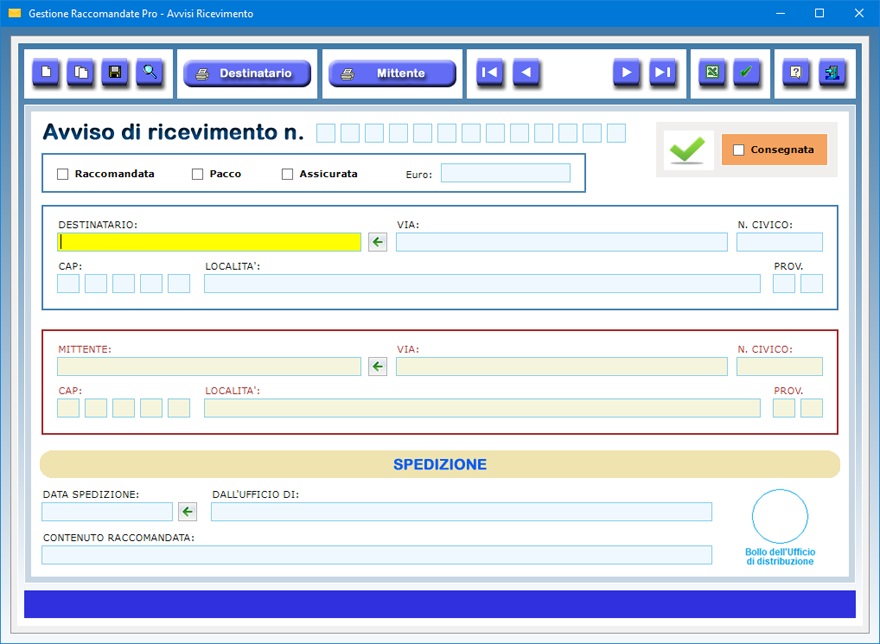
Task: Click the large green checkmark image
Action: tap(688, 150)
